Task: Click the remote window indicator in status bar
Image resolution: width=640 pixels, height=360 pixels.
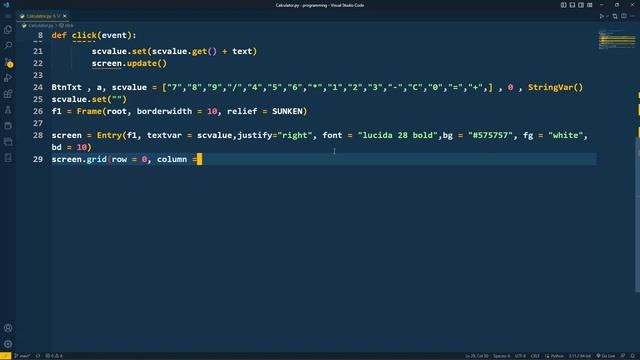Action: pos(5,356)
